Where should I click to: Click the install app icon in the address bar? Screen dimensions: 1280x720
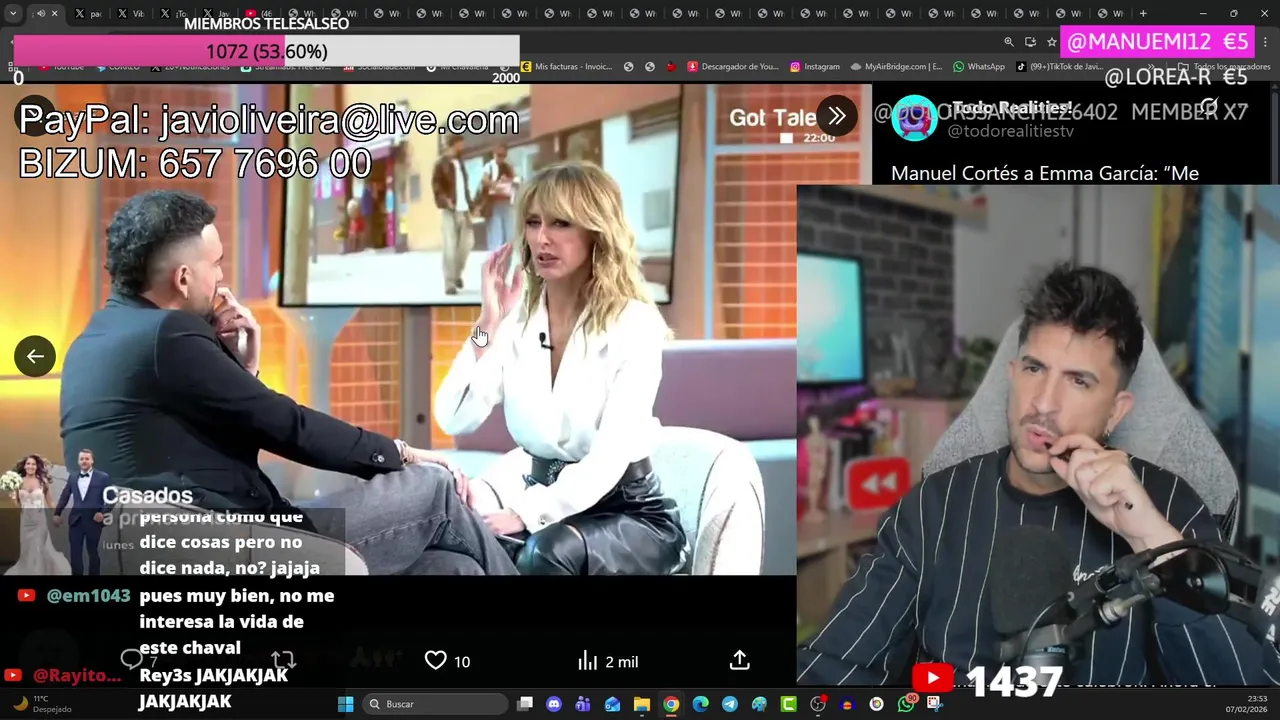tap(1030, 41)
